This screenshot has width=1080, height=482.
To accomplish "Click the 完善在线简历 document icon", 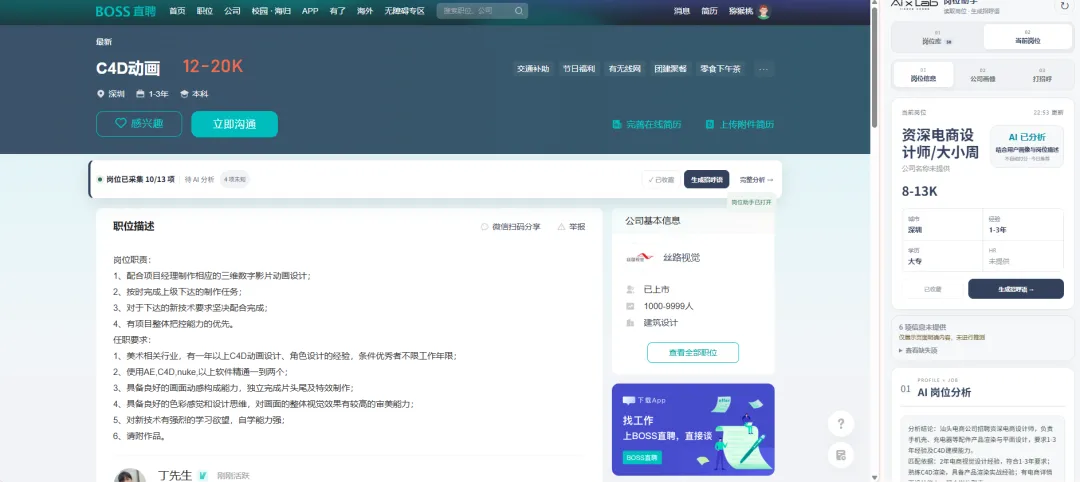I will click(617, 125).
